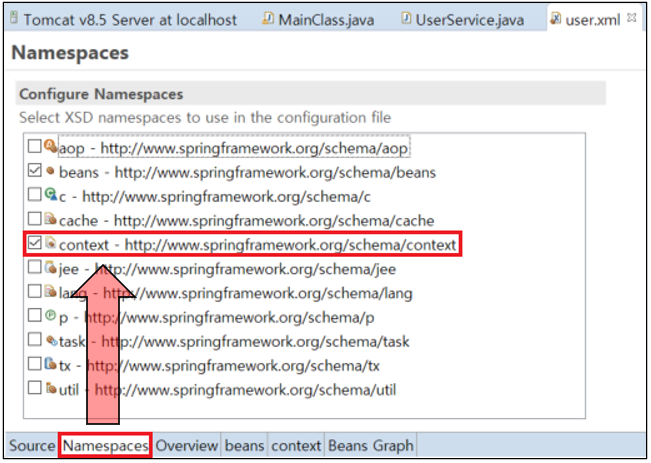651x463 pixels.
Task: Uncheck the beans namespace checkbox
Action: click(x=34, y=170)
